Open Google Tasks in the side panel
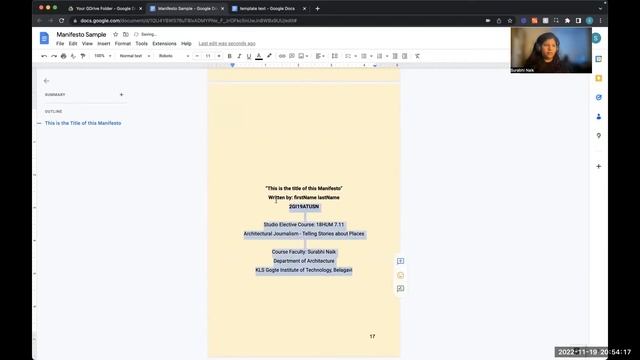640x360 pixels. pos(599,97)
